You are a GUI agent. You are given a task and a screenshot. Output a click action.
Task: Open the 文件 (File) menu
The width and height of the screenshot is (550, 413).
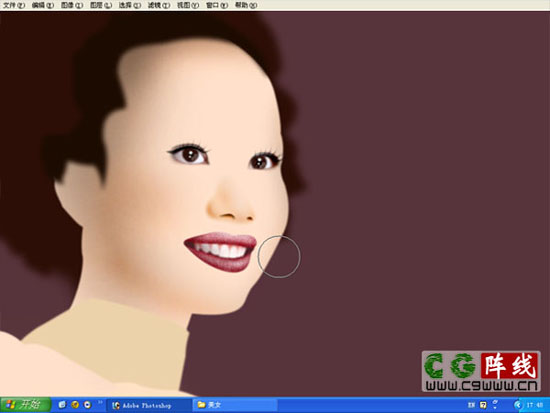[x=14, y=5]
